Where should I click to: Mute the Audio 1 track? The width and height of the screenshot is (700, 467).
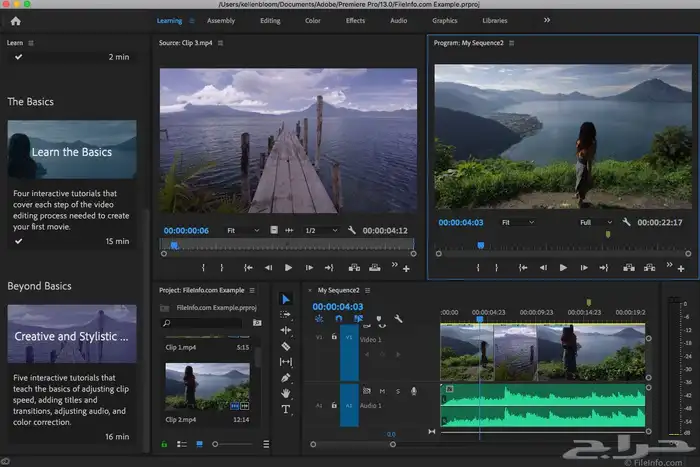(x=382, y=391)
